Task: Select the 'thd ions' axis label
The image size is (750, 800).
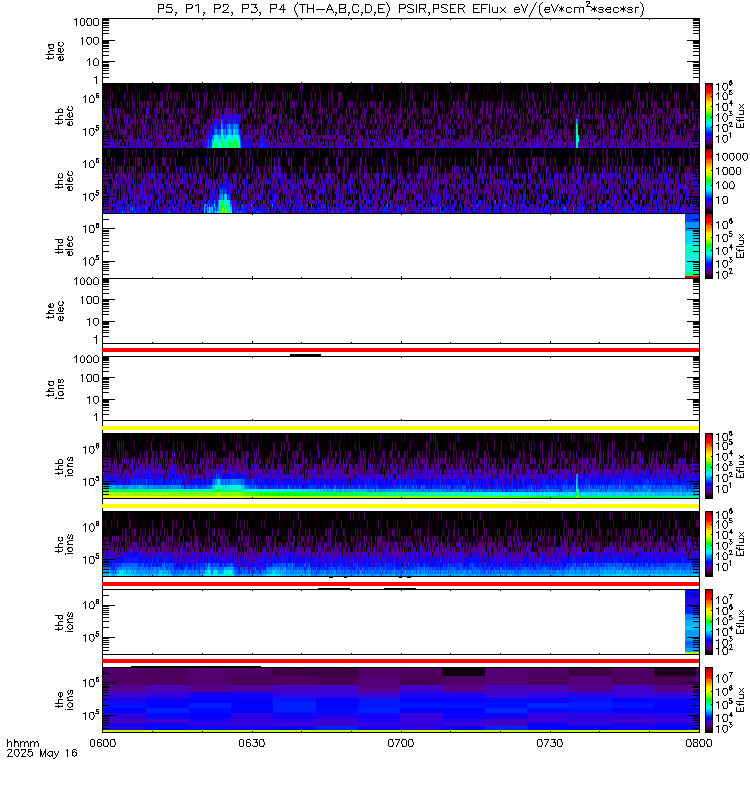Action: click(64, 622)
